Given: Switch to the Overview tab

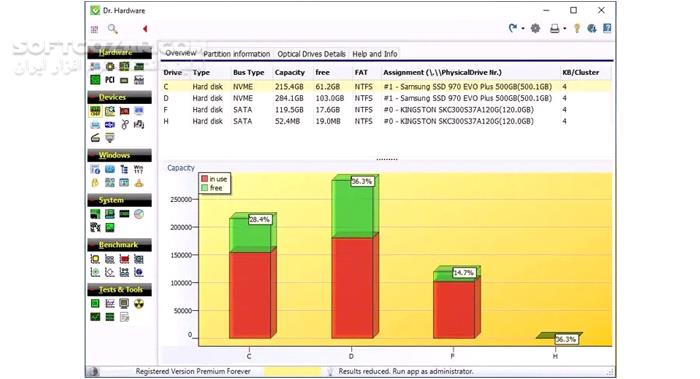Looking at the screenshot, I should [181, 53].
